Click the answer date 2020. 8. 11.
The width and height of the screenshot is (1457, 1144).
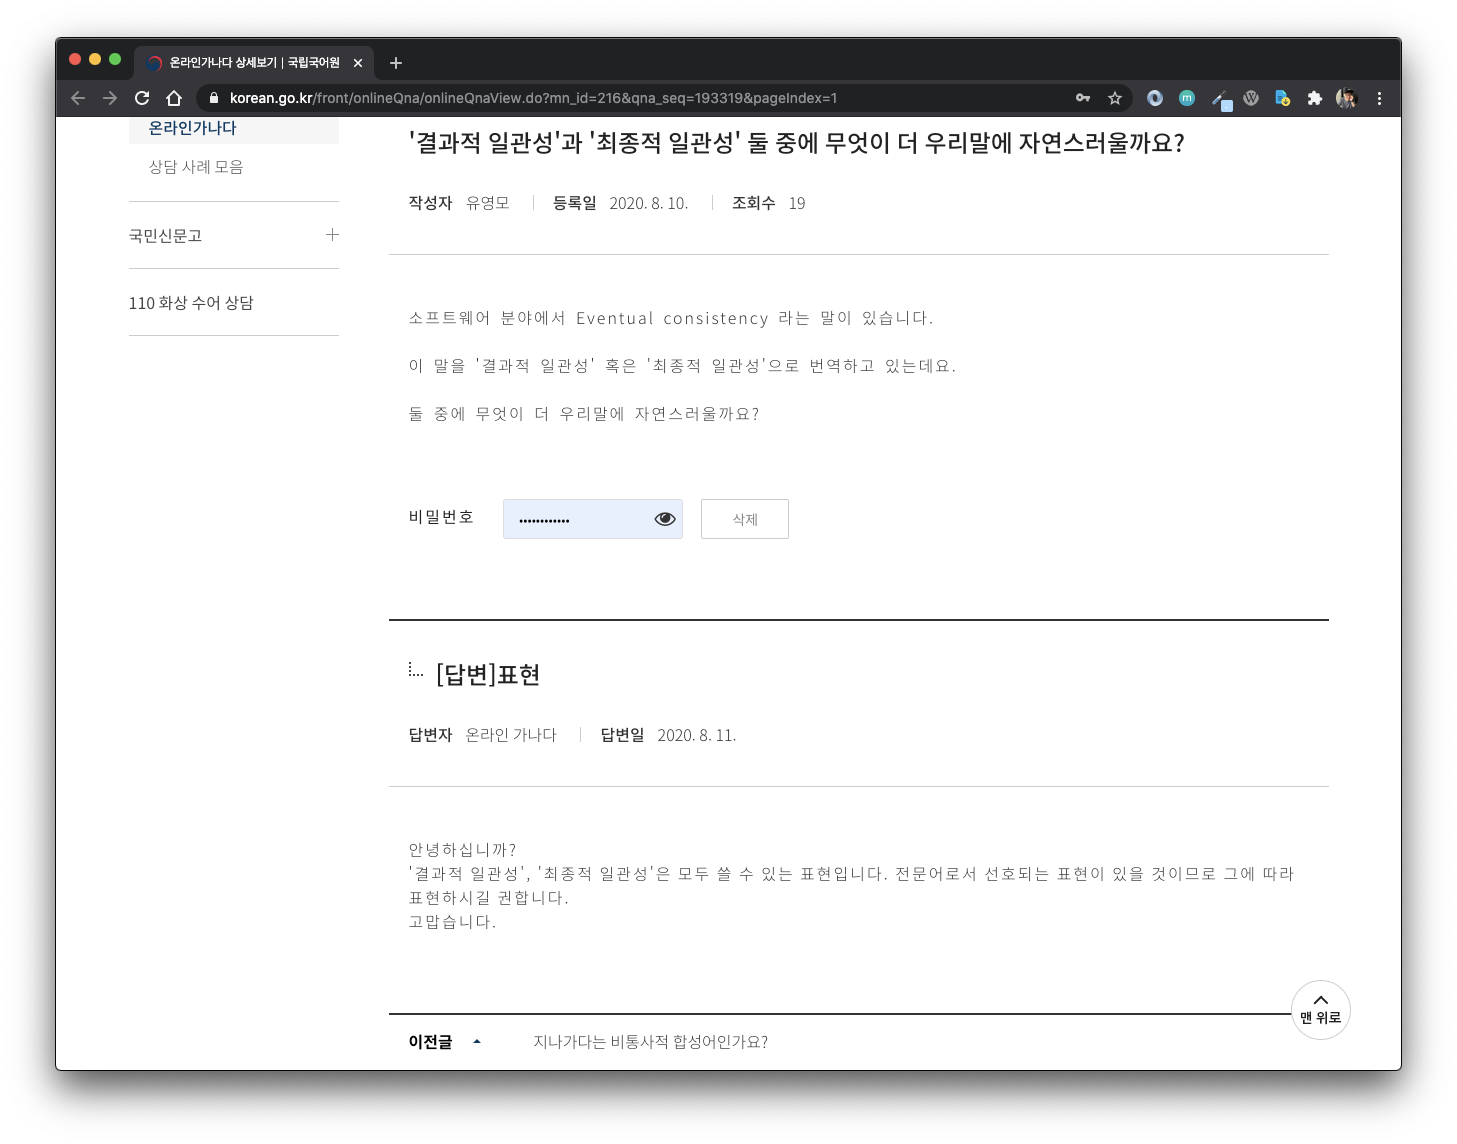pos(697,735)
